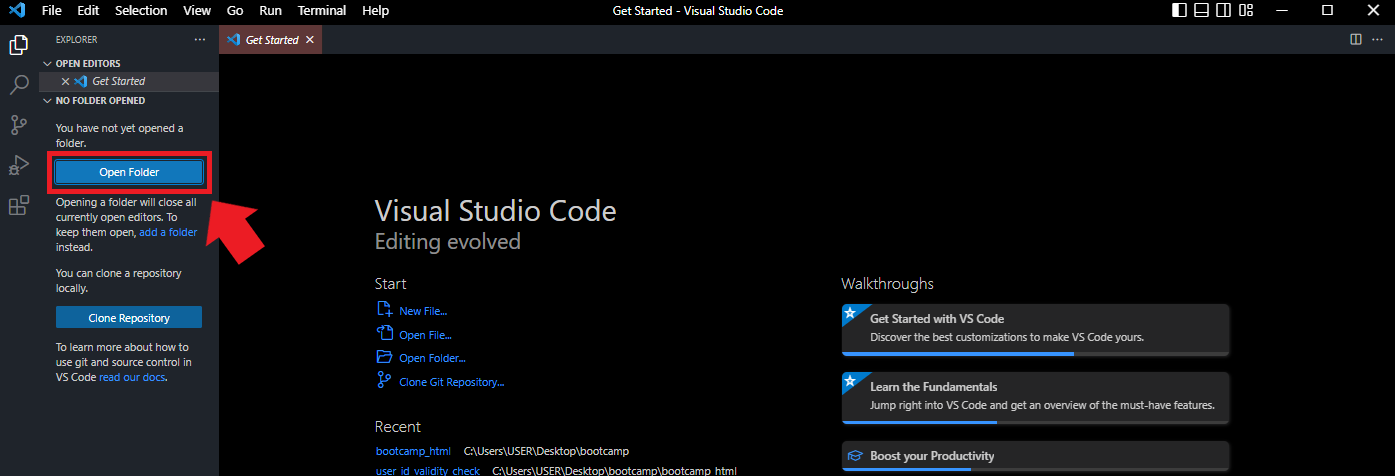Toggle the Panel layout icon
Image resolution: width=1395 pixels, height=476 pixels.
(x=1201, y=11)
